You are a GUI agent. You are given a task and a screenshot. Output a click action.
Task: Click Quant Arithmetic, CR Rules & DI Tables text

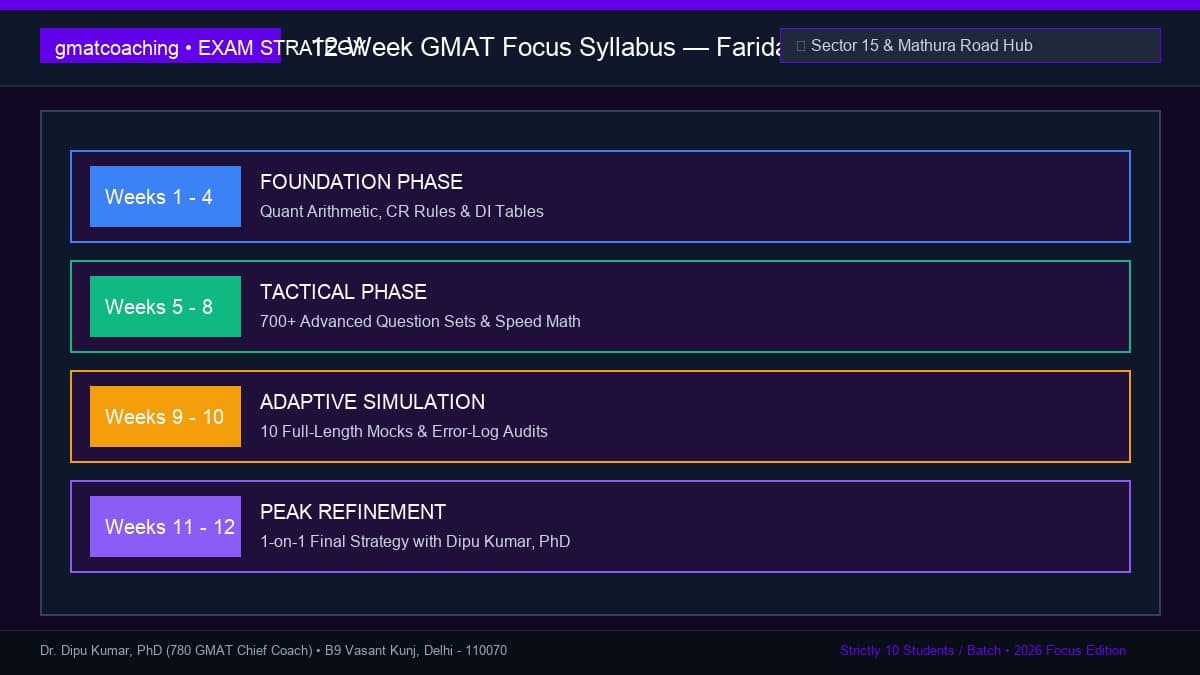coord(402,212)
